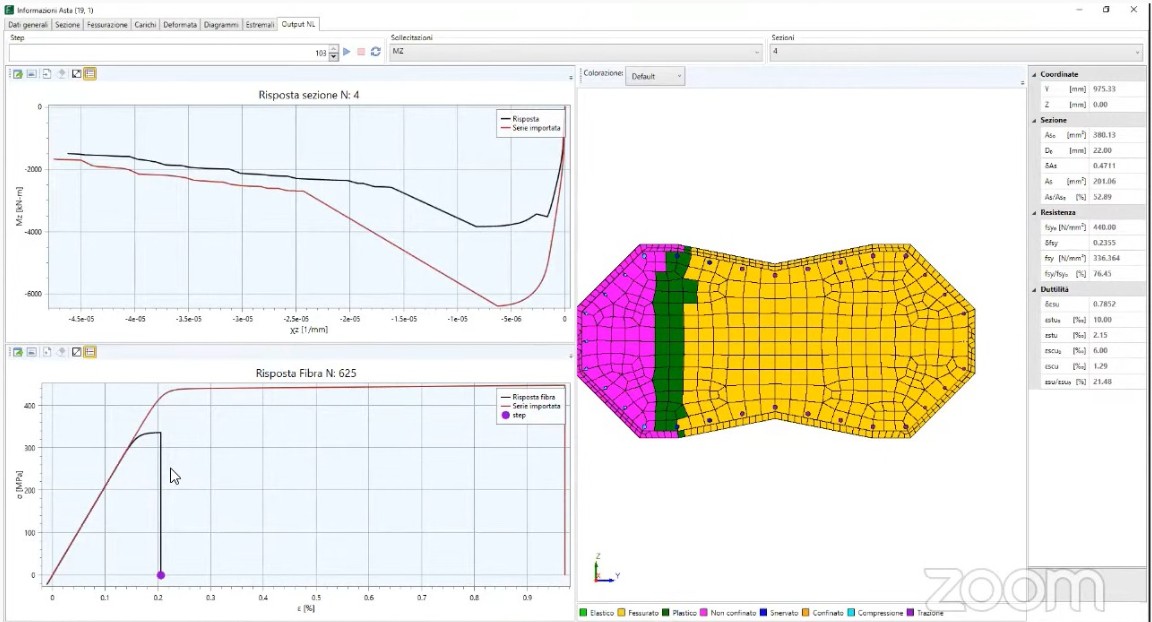This screenshot has height=622, width=1152.
Task: Click the green Elastico legend swatch
Action: pos(583,613)
